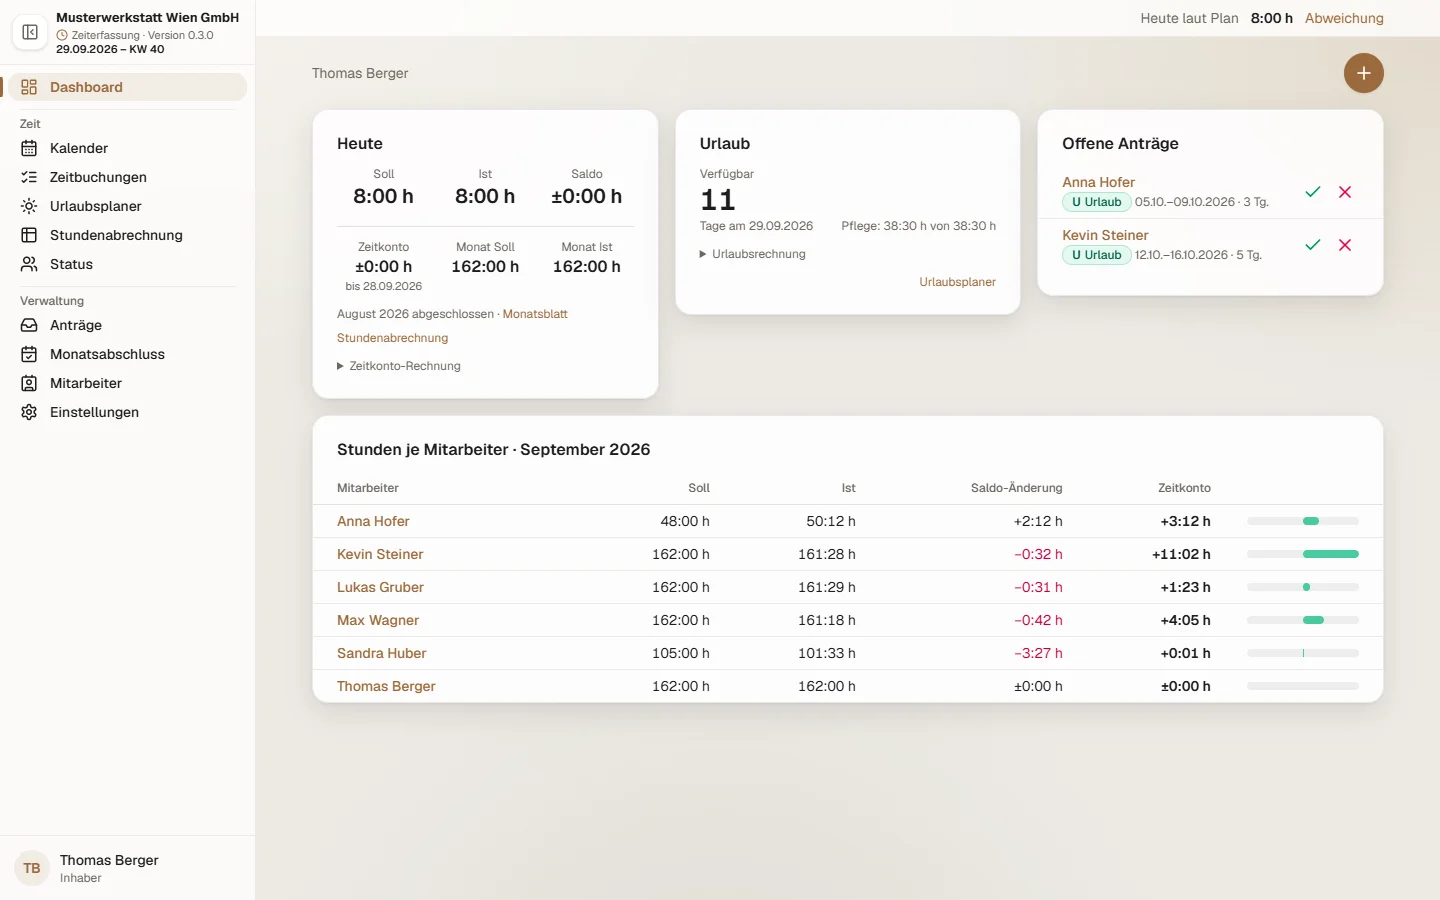Click the Pflege 38:30 h text
Screen dimensions: 1440x900
pyautogui.click(x=918, y=226)
